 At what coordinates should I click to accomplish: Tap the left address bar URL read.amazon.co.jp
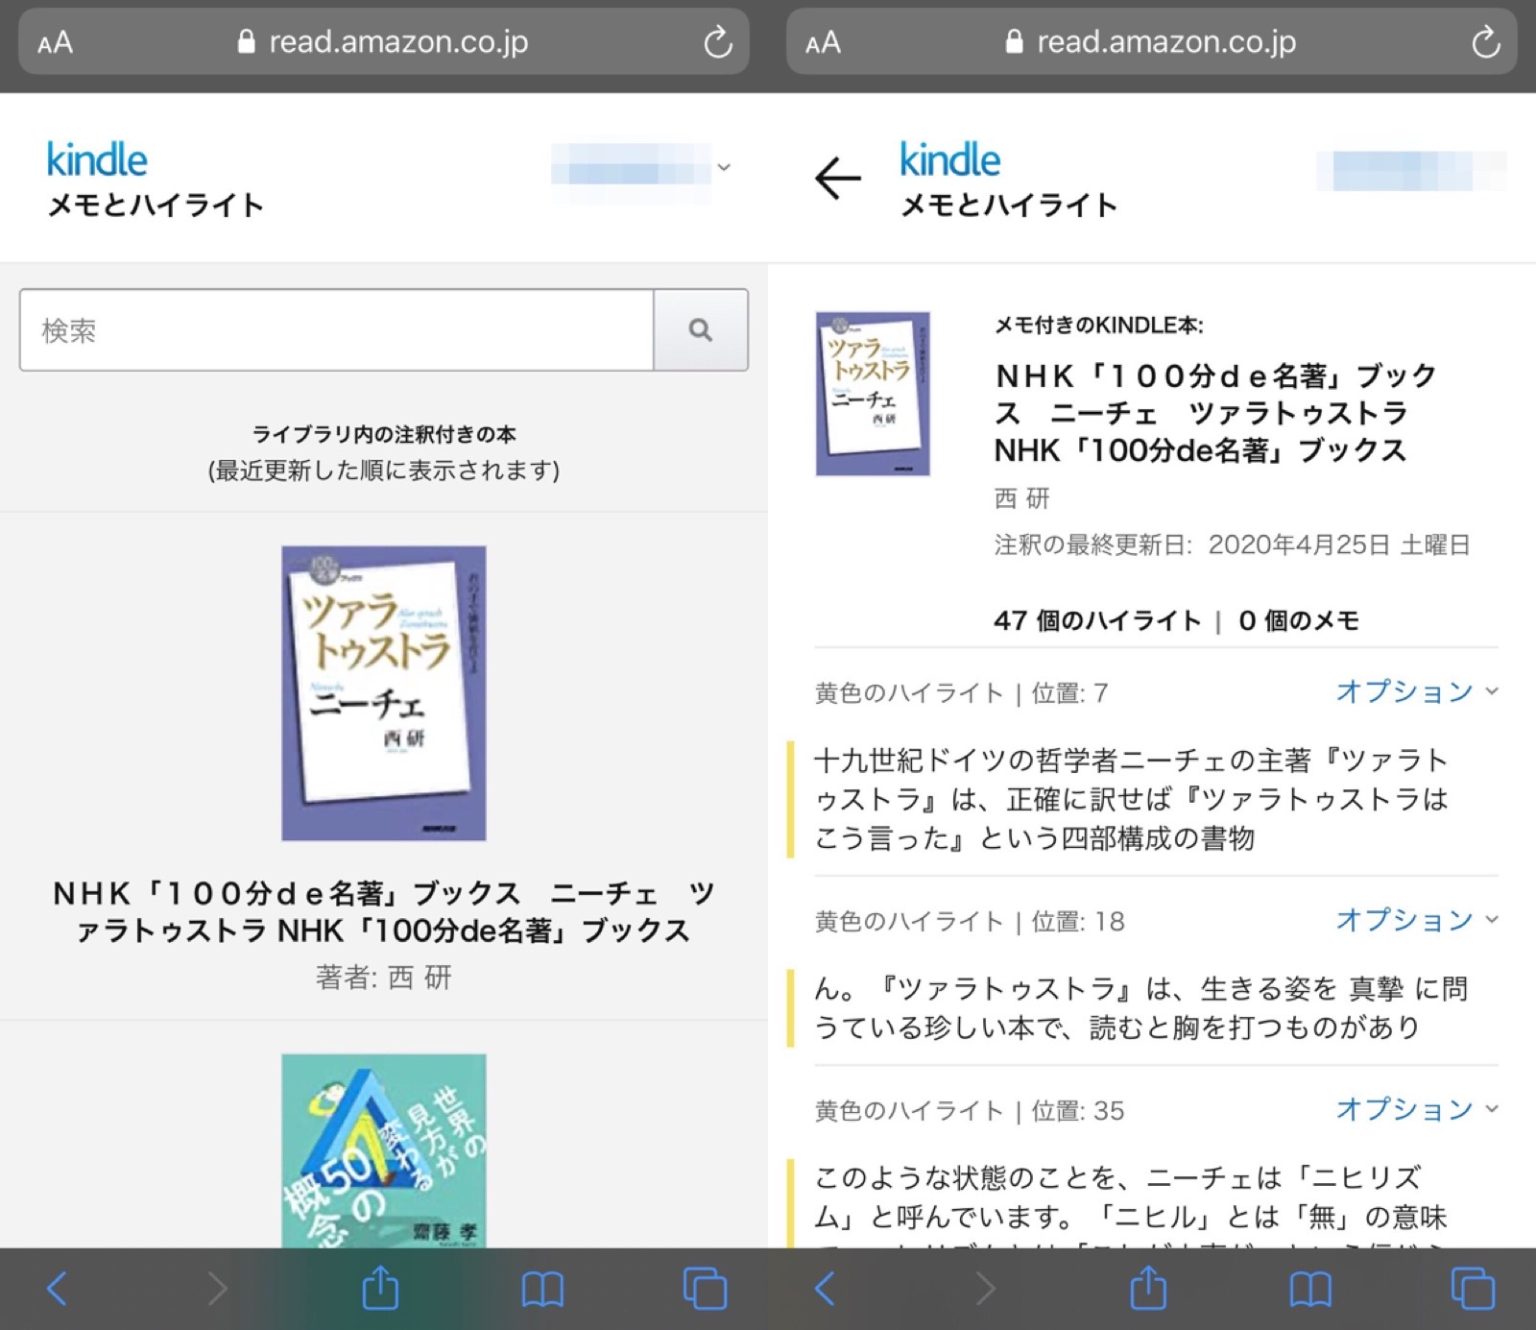click(398, 42)
